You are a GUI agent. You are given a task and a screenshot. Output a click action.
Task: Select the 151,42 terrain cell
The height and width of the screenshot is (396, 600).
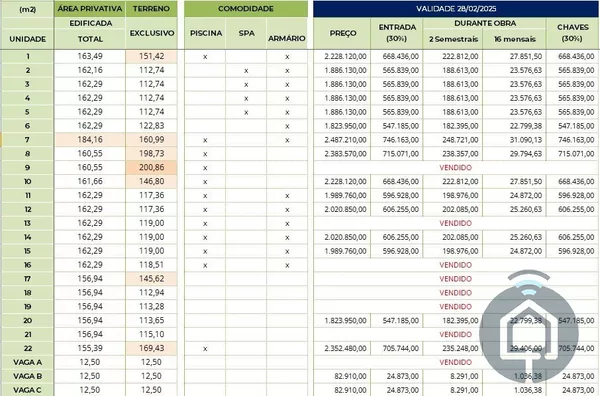click(152, 56)
